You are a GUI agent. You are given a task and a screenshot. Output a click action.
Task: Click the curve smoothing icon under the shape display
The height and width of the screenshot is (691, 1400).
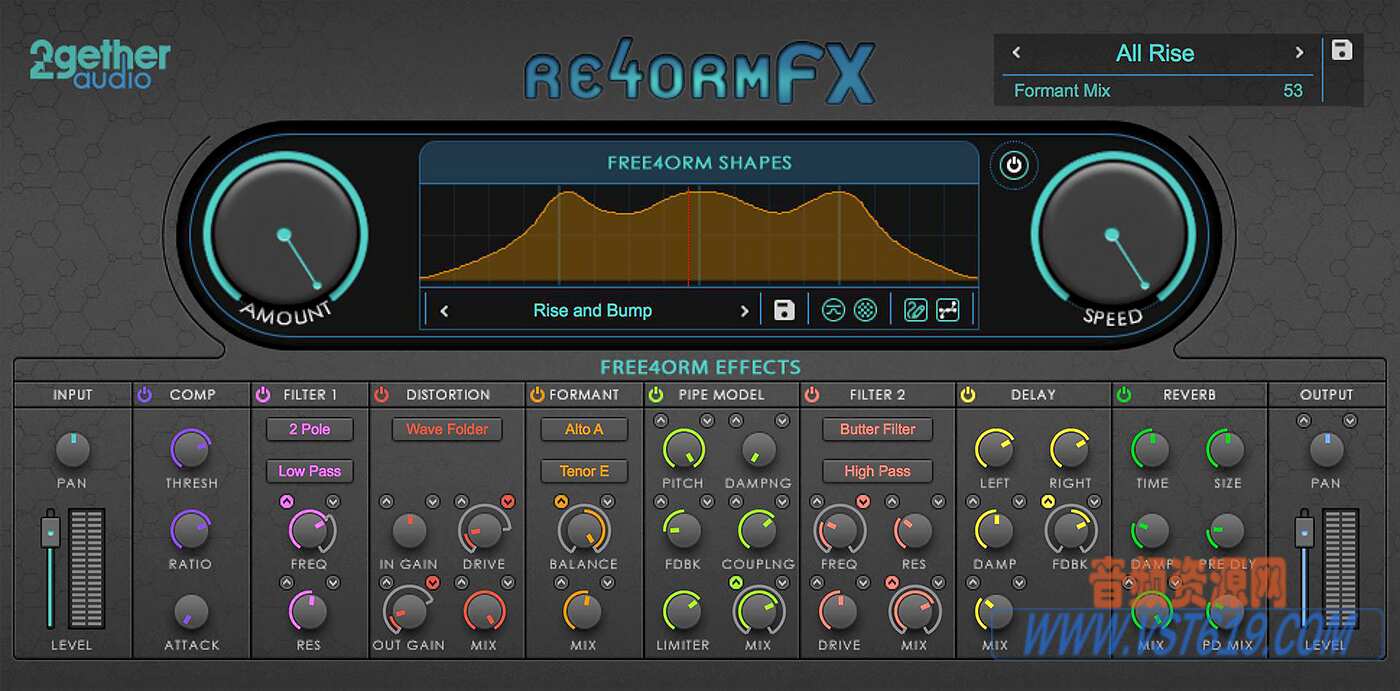[x=833, y=309]
